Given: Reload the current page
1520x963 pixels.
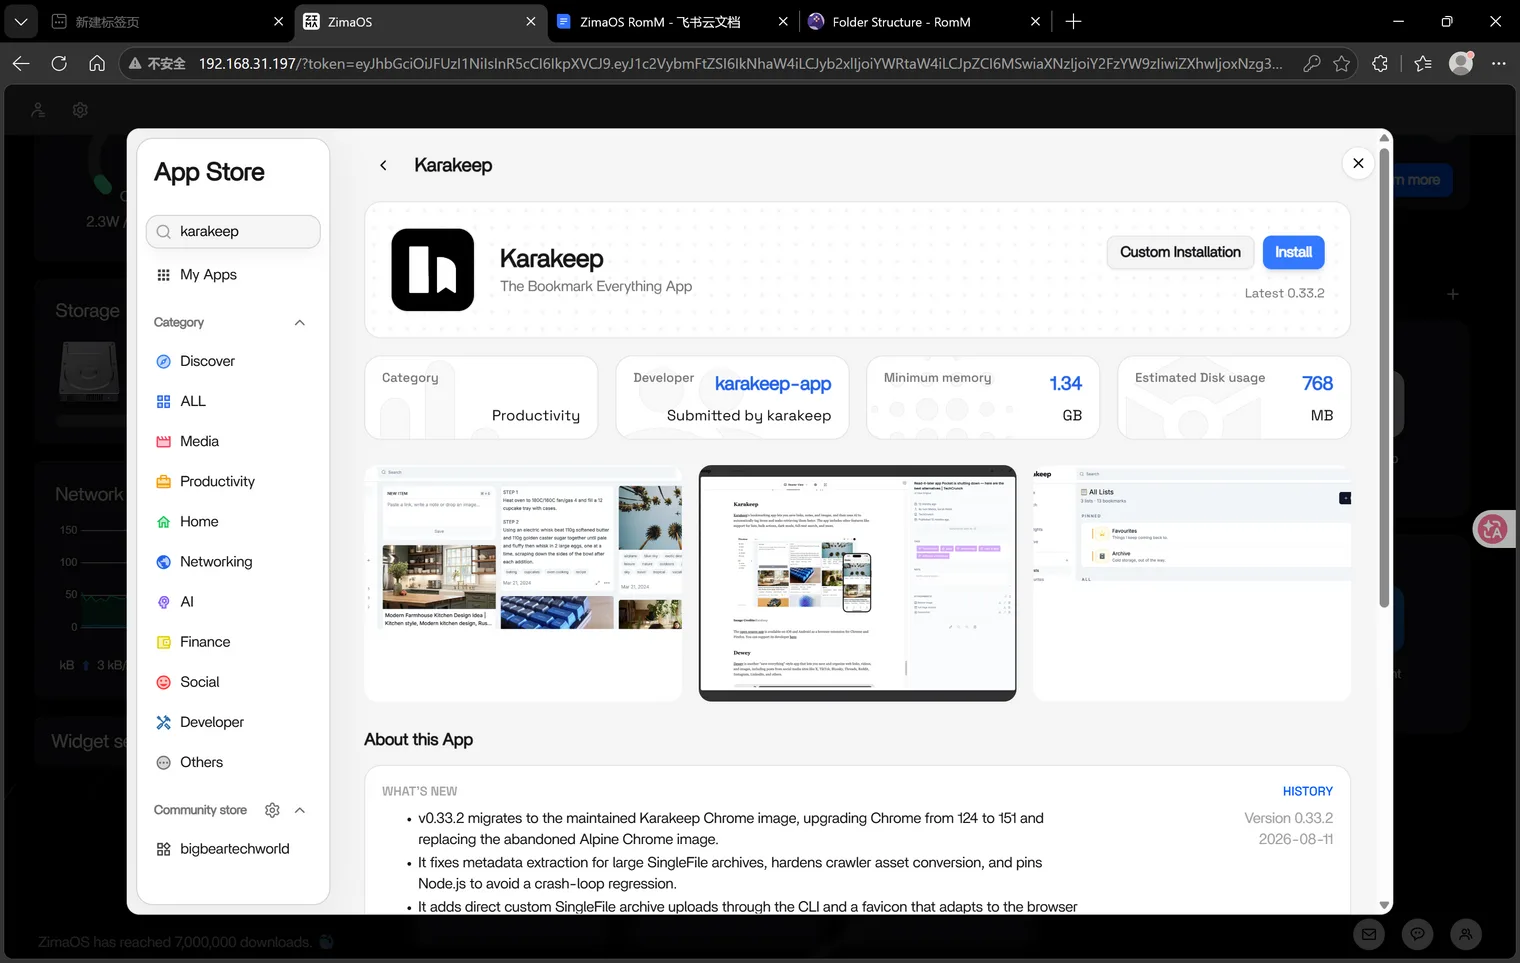Looking at the screenshot, I should tap(59, 64).
